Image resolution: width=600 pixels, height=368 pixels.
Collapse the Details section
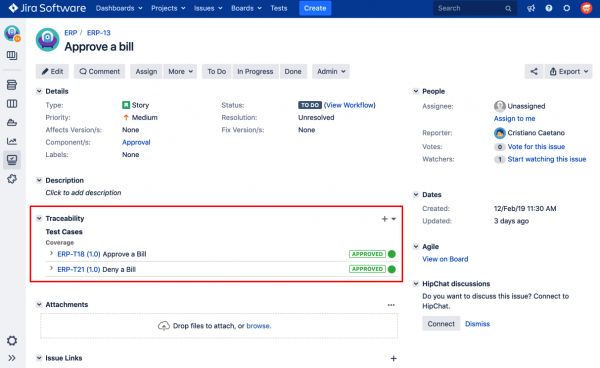tap(39, 91)
